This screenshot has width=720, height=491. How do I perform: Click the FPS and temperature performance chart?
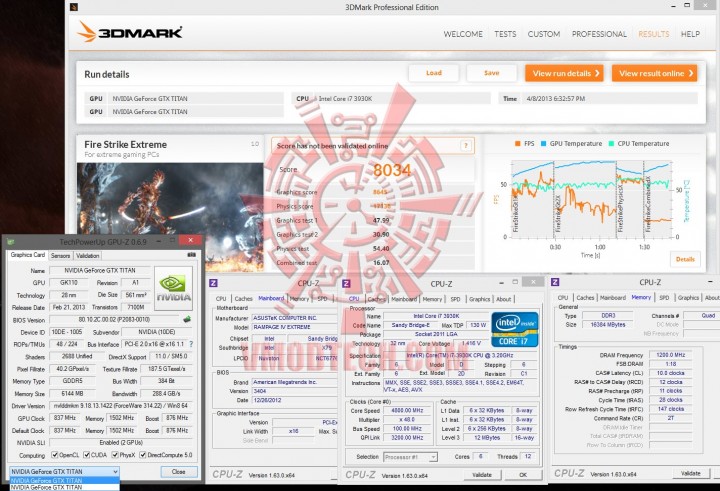pos(590,199)
